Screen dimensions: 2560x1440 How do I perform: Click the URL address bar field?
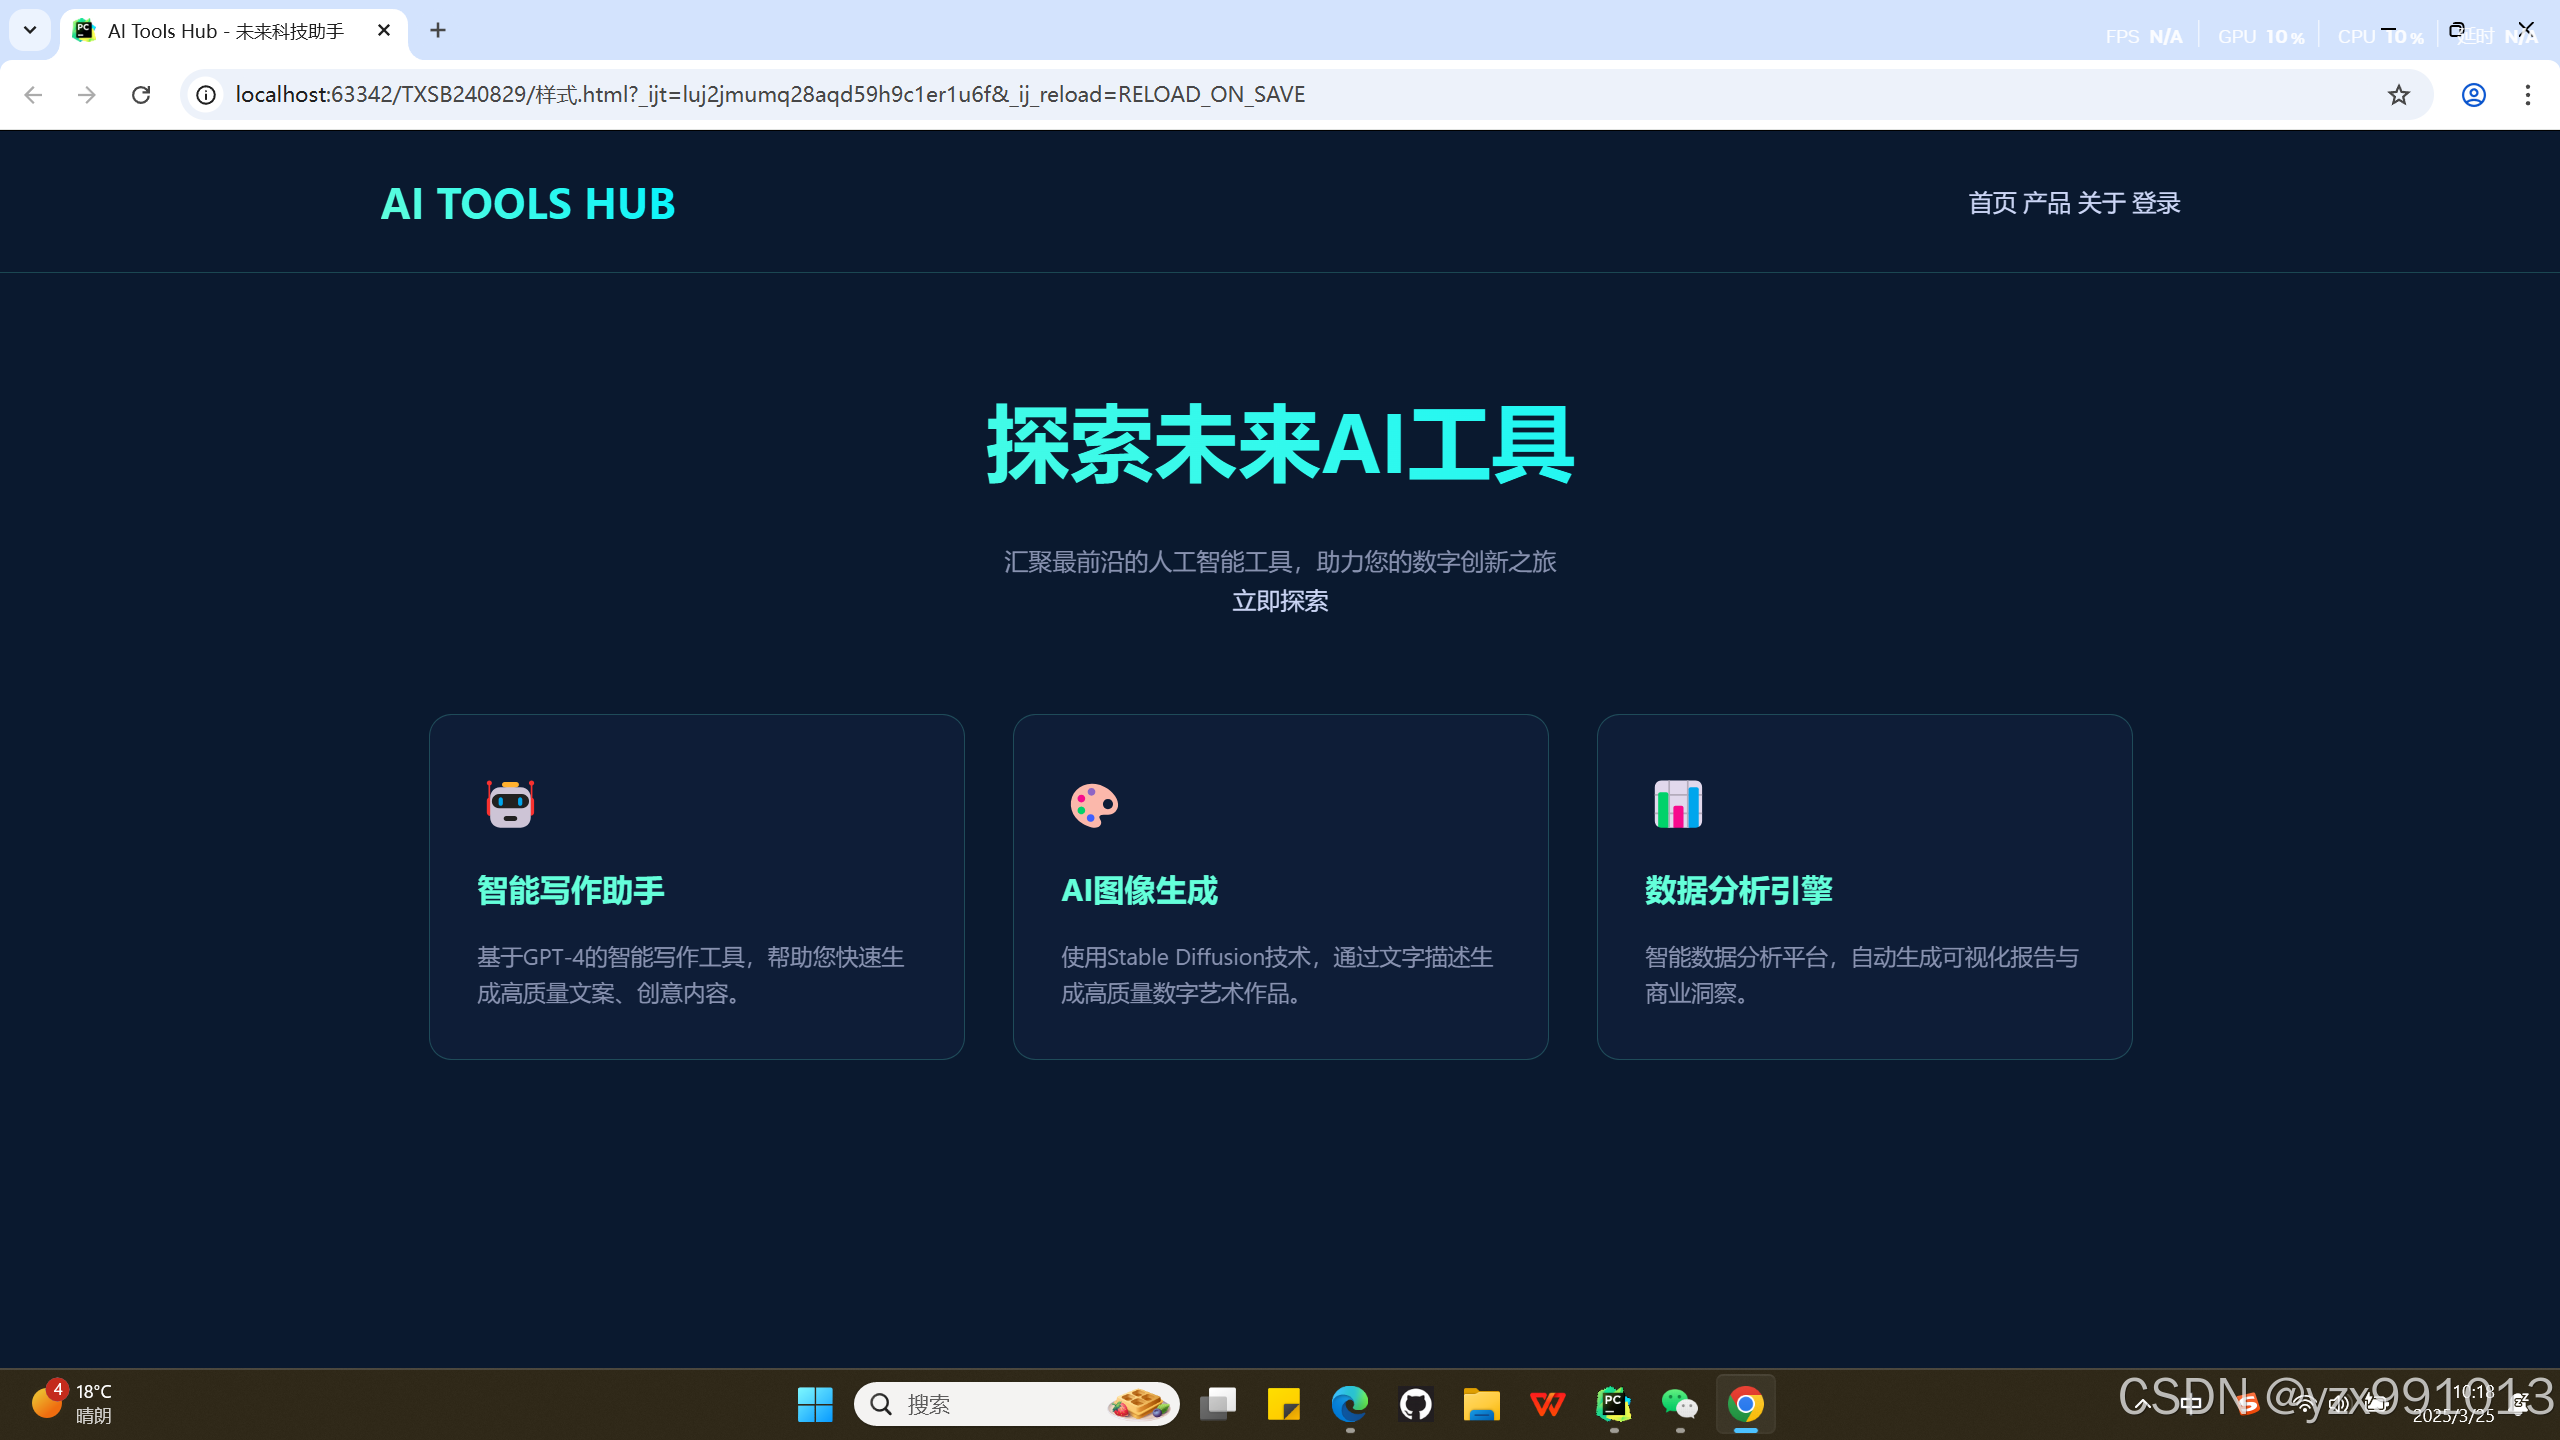tap(1200, 94)
